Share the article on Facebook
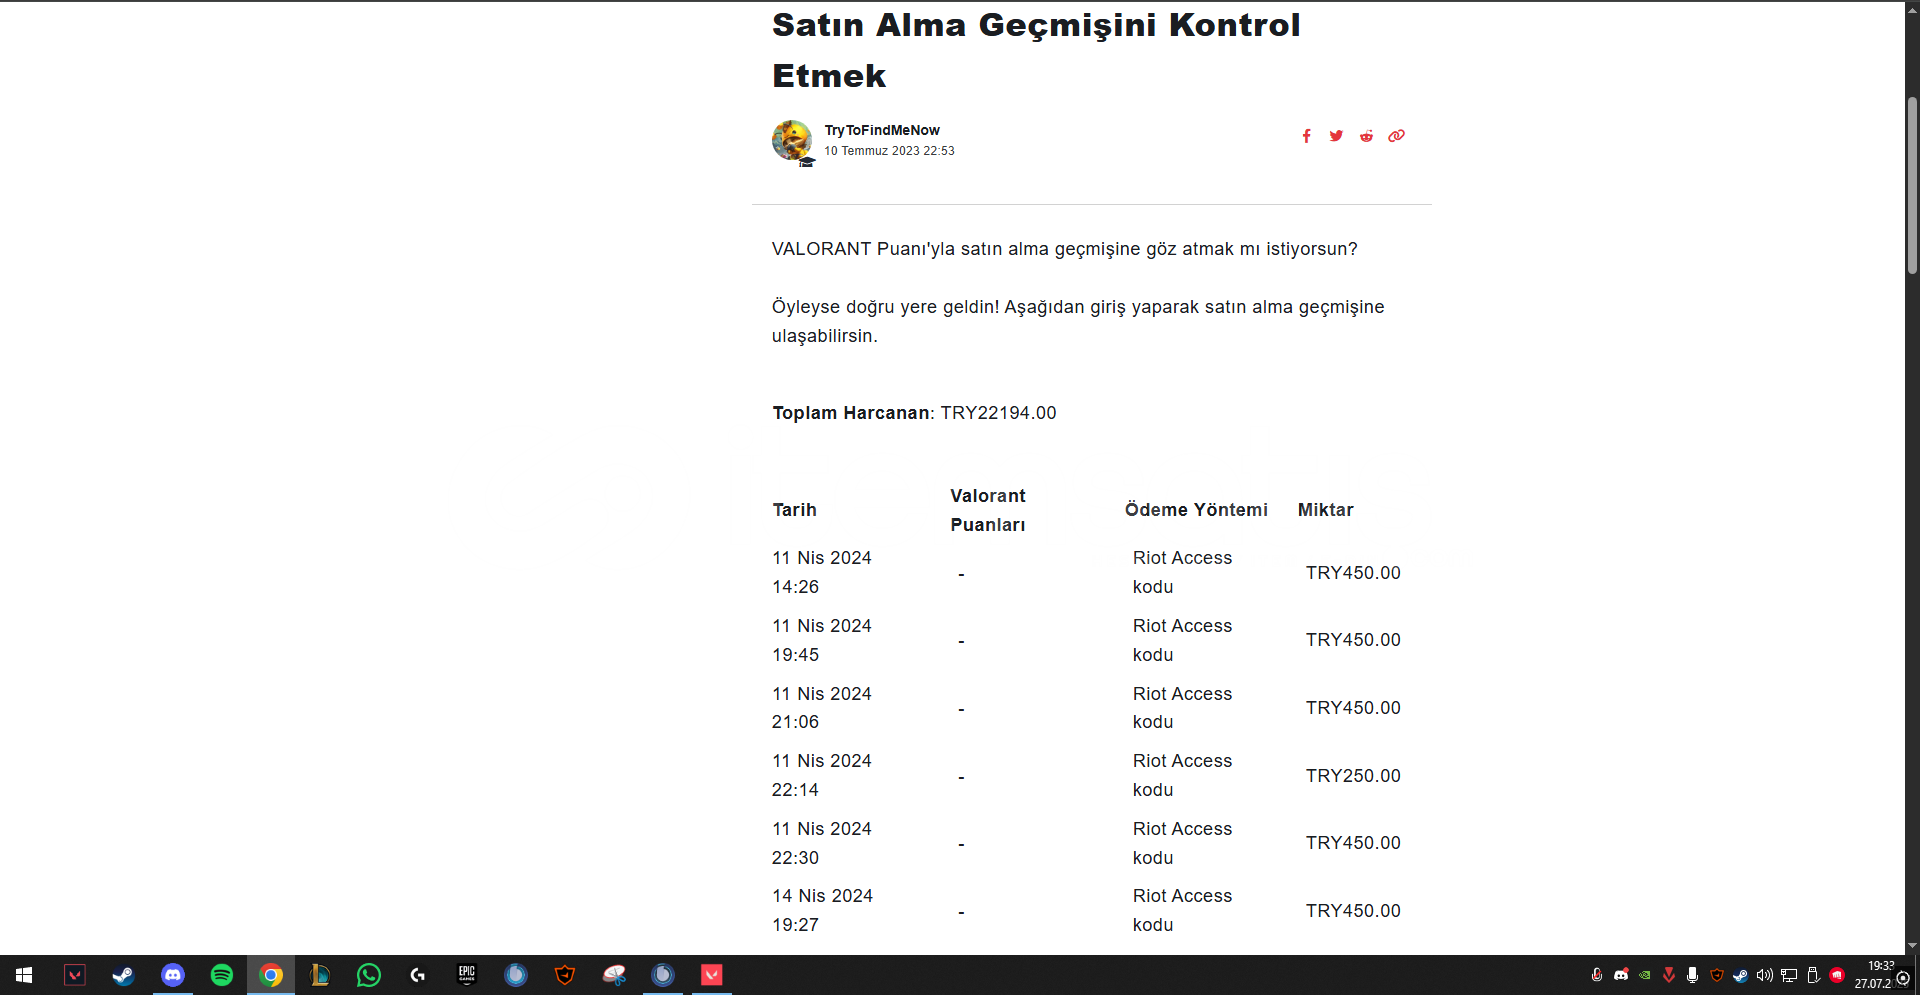 pos(1306,136)
